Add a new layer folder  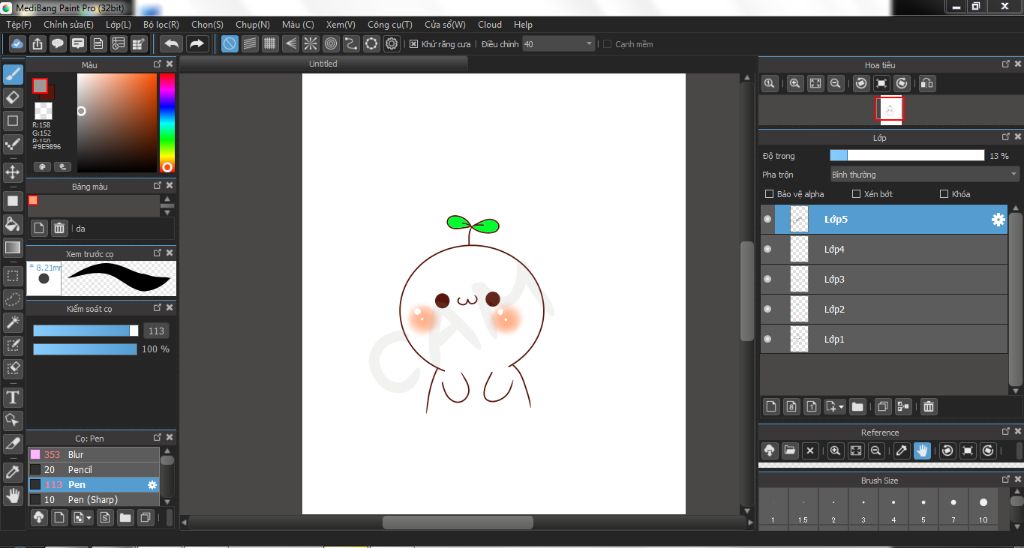857,407
